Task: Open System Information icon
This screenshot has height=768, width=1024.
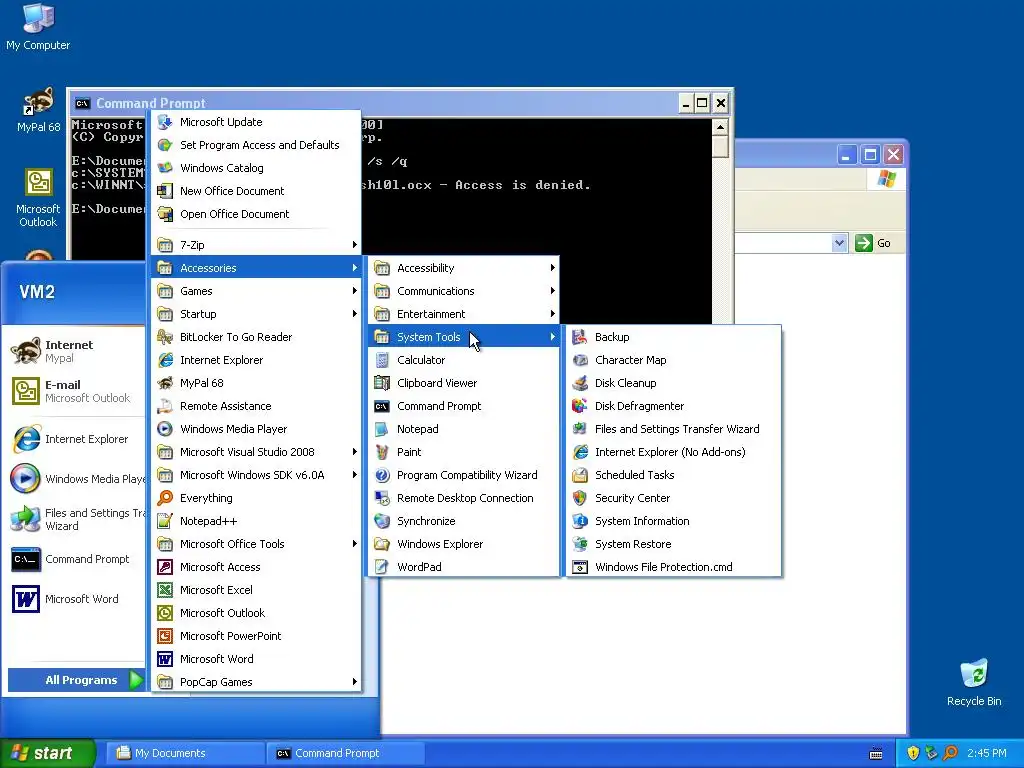Action: tap(580, 520)
